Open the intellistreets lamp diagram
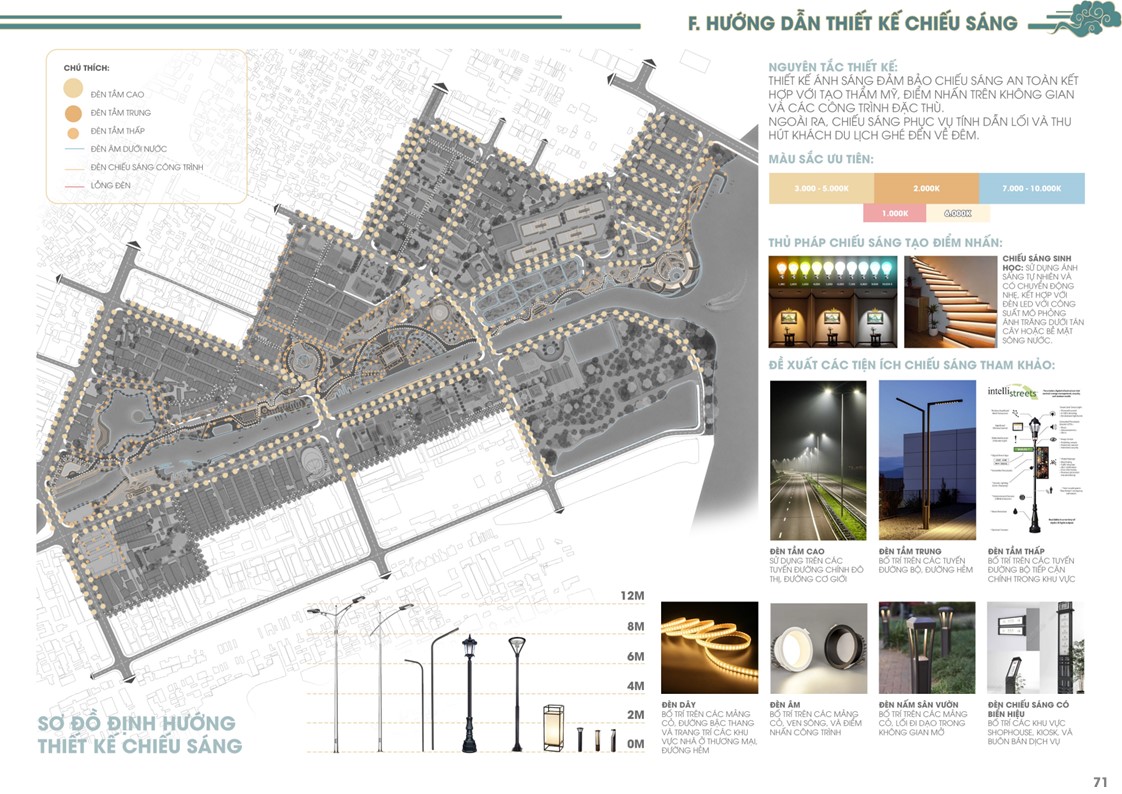The width and height of the screenshot is (1122, 794). 1034,460
